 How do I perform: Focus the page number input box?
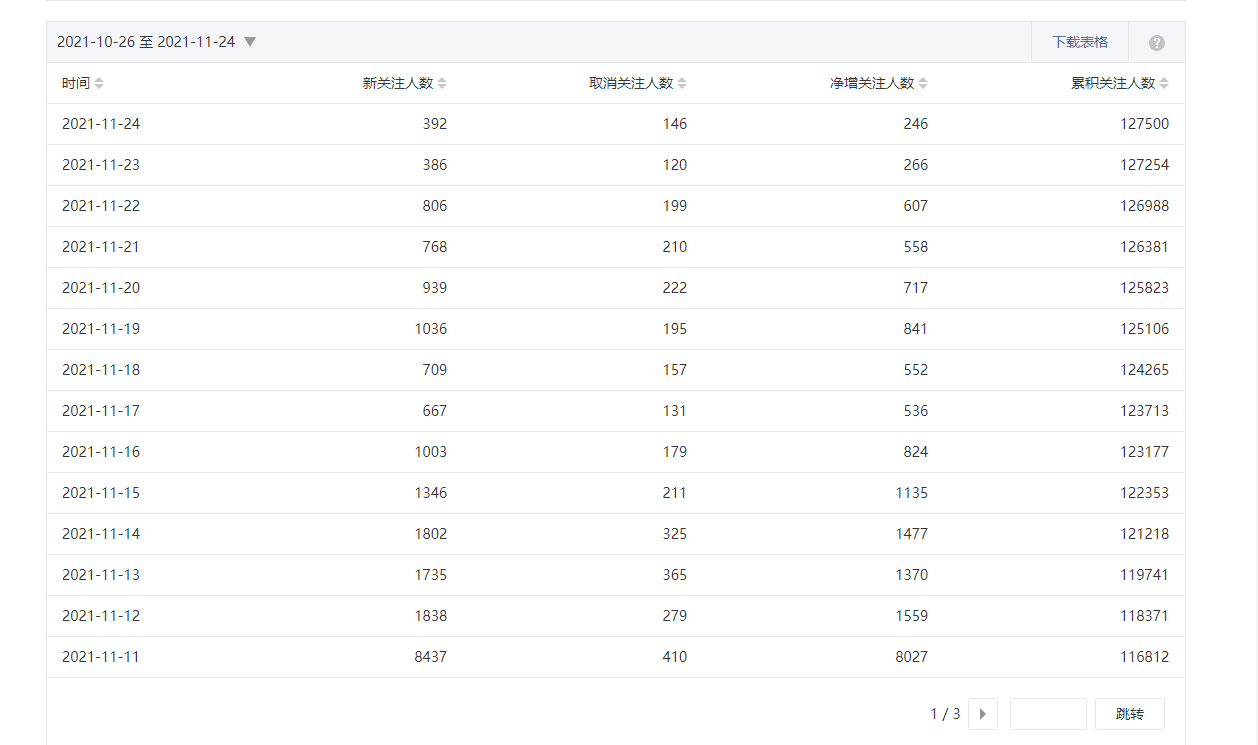coord(1047,714)
